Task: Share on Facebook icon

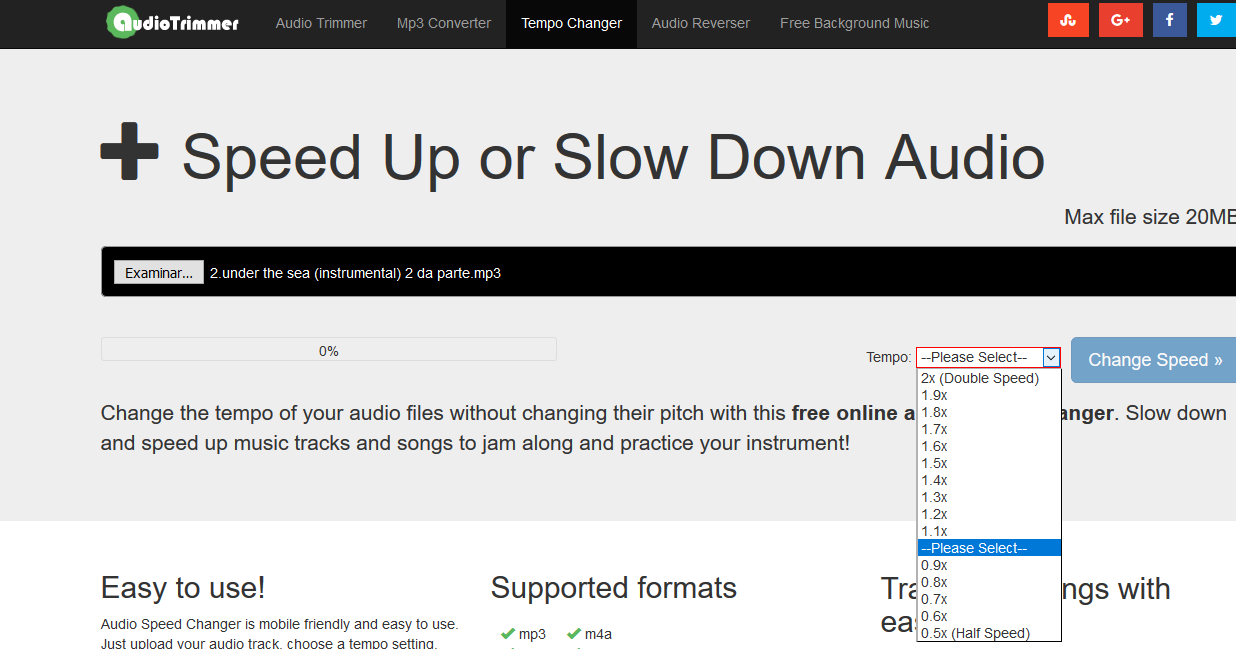Action: click(1169, 21)
